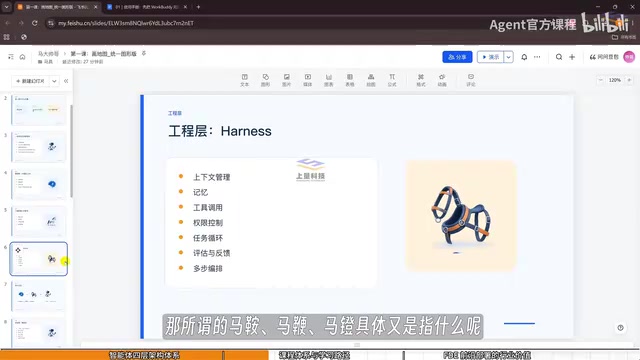The height and width of the screenshot is (360, 640).
Task: Open the more options ellipsis menu
Action: (x=537, y=57)
